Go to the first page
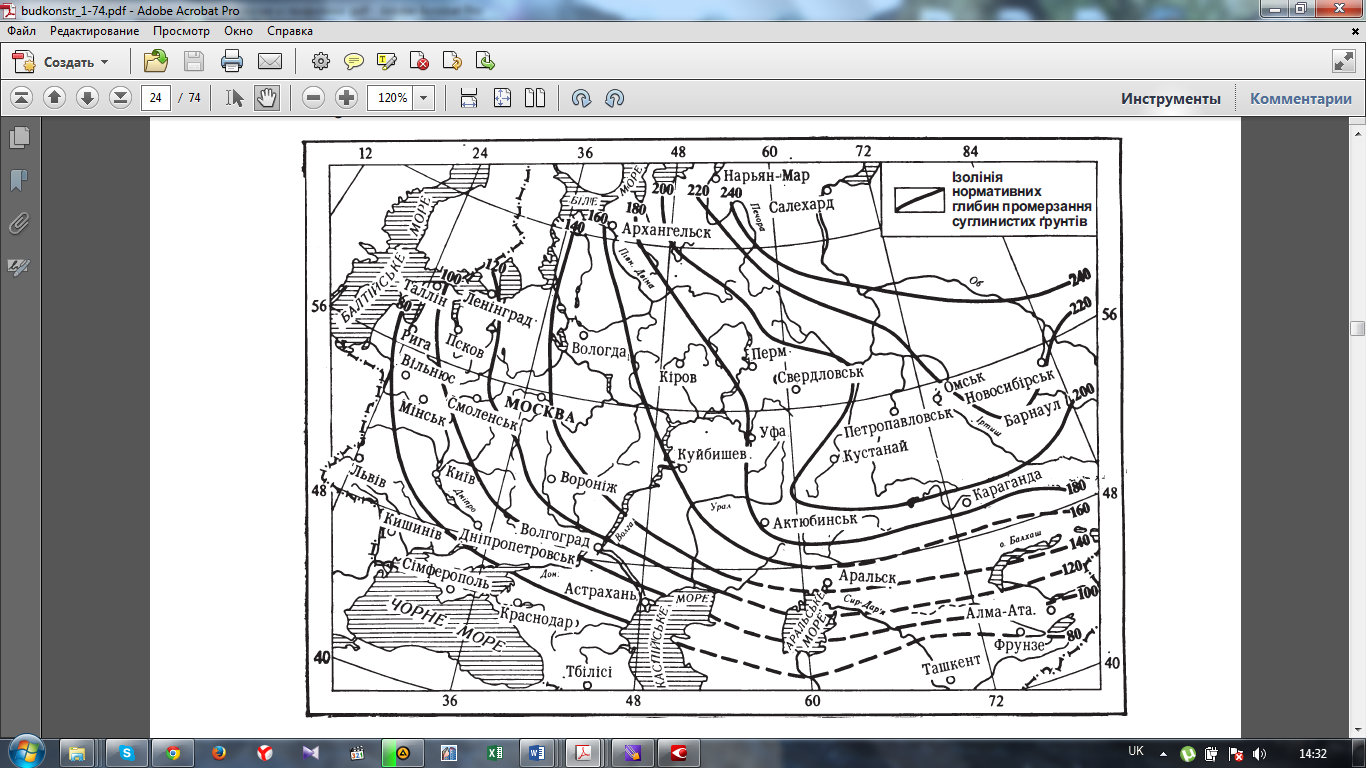 click(22, 98)
